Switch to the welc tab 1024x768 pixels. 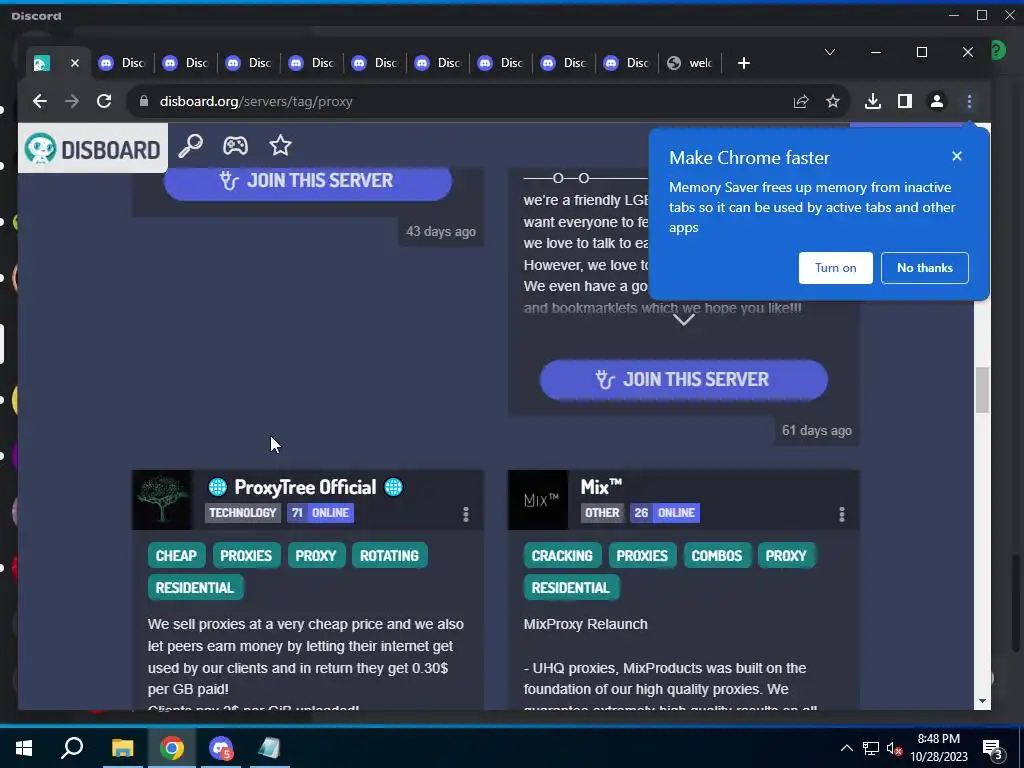690,63
